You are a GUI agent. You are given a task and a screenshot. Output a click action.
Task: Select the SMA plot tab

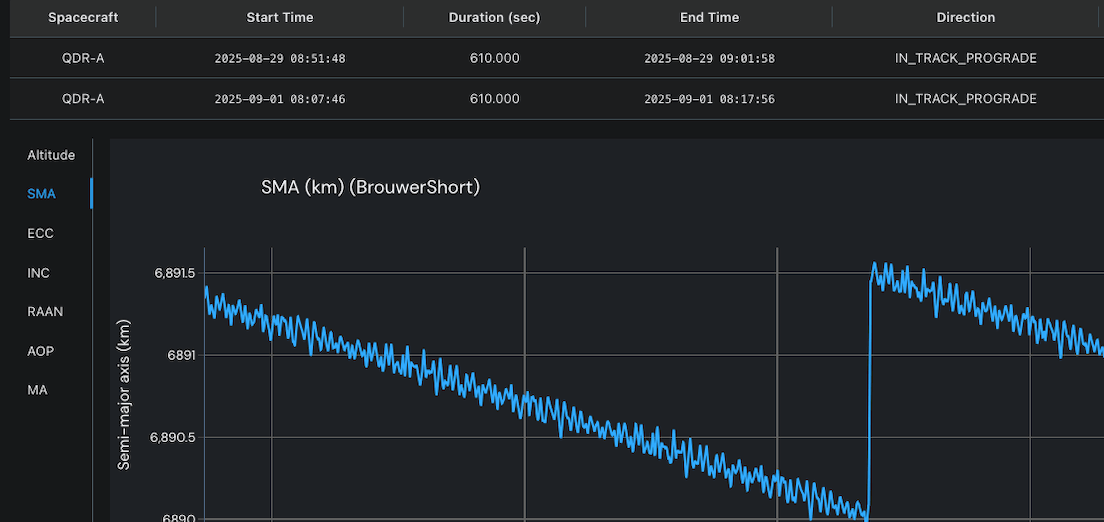coord(42,194)
